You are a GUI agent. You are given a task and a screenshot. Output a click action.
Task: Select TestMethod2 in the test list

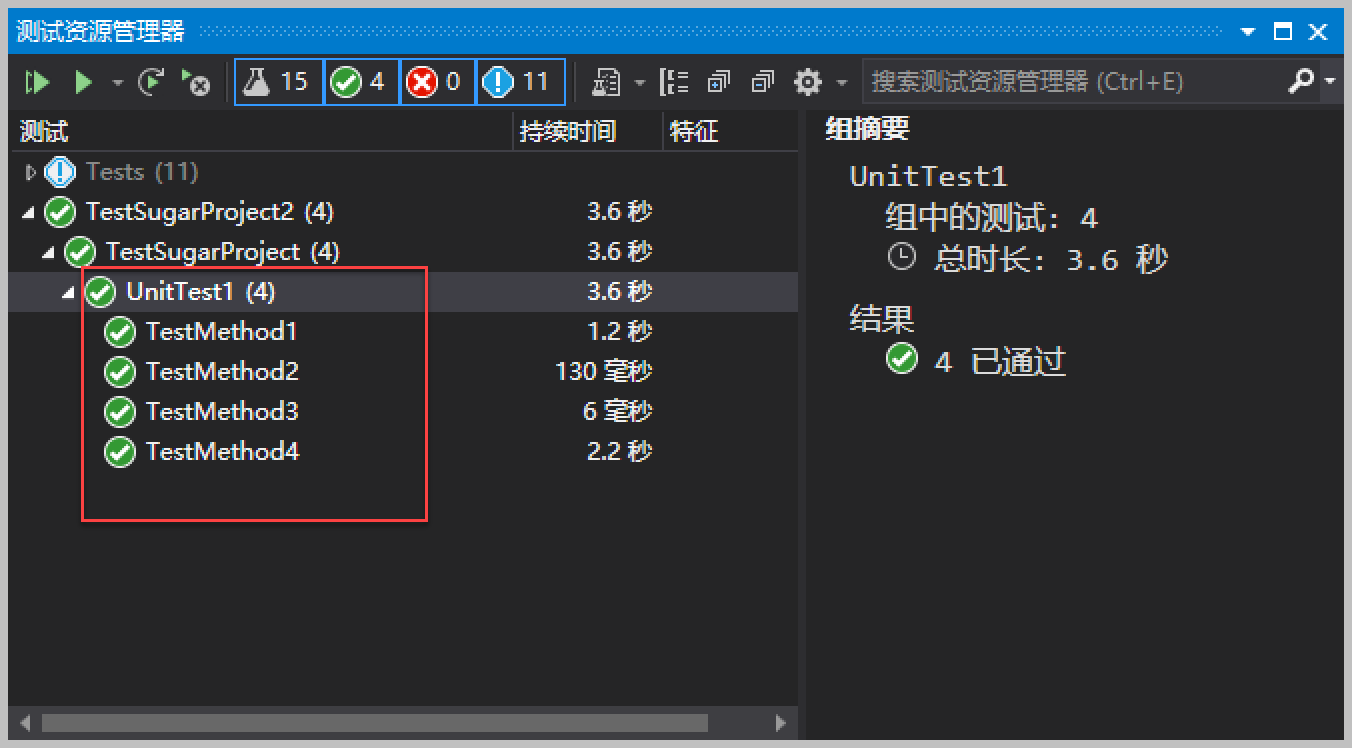pyautogui.click(x=222, y=371)
